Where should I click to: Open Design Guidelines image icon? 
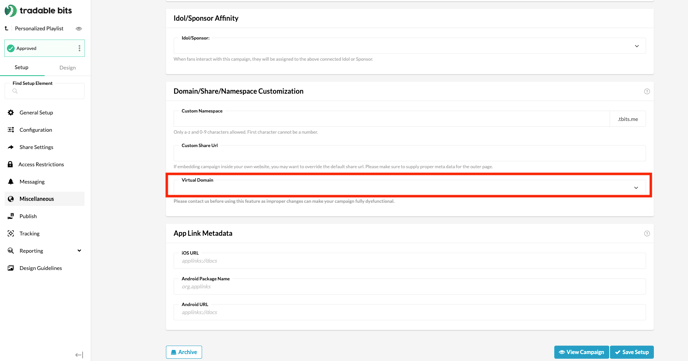coord(11,268)
